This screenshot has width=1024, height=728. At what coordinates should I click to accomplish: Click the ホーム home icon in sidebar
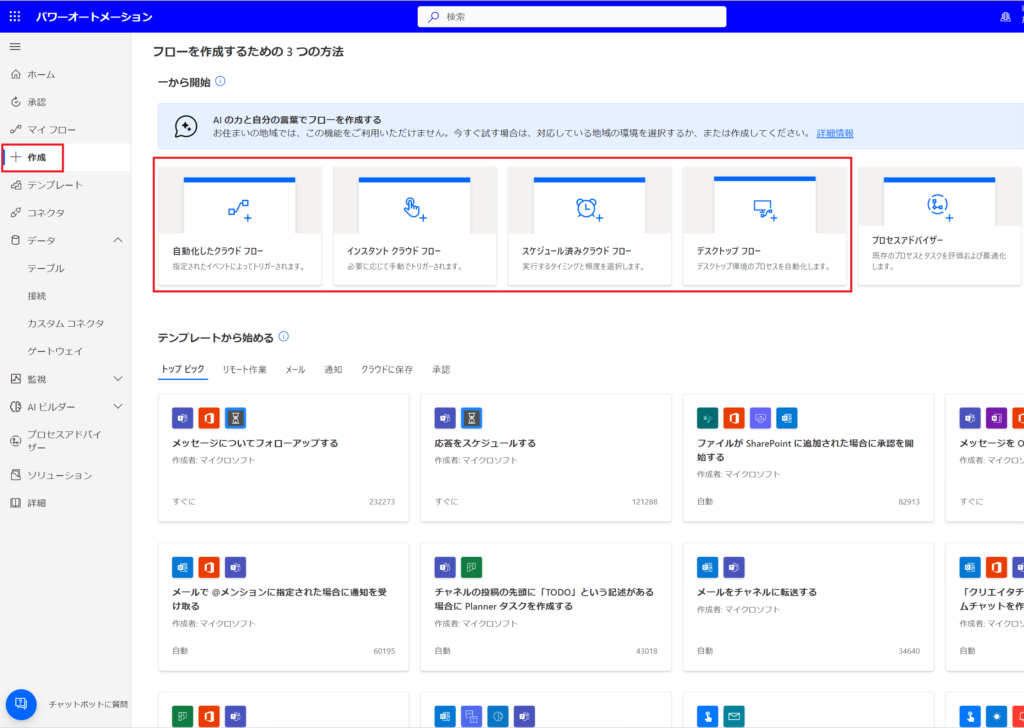[x=15, y=74]
